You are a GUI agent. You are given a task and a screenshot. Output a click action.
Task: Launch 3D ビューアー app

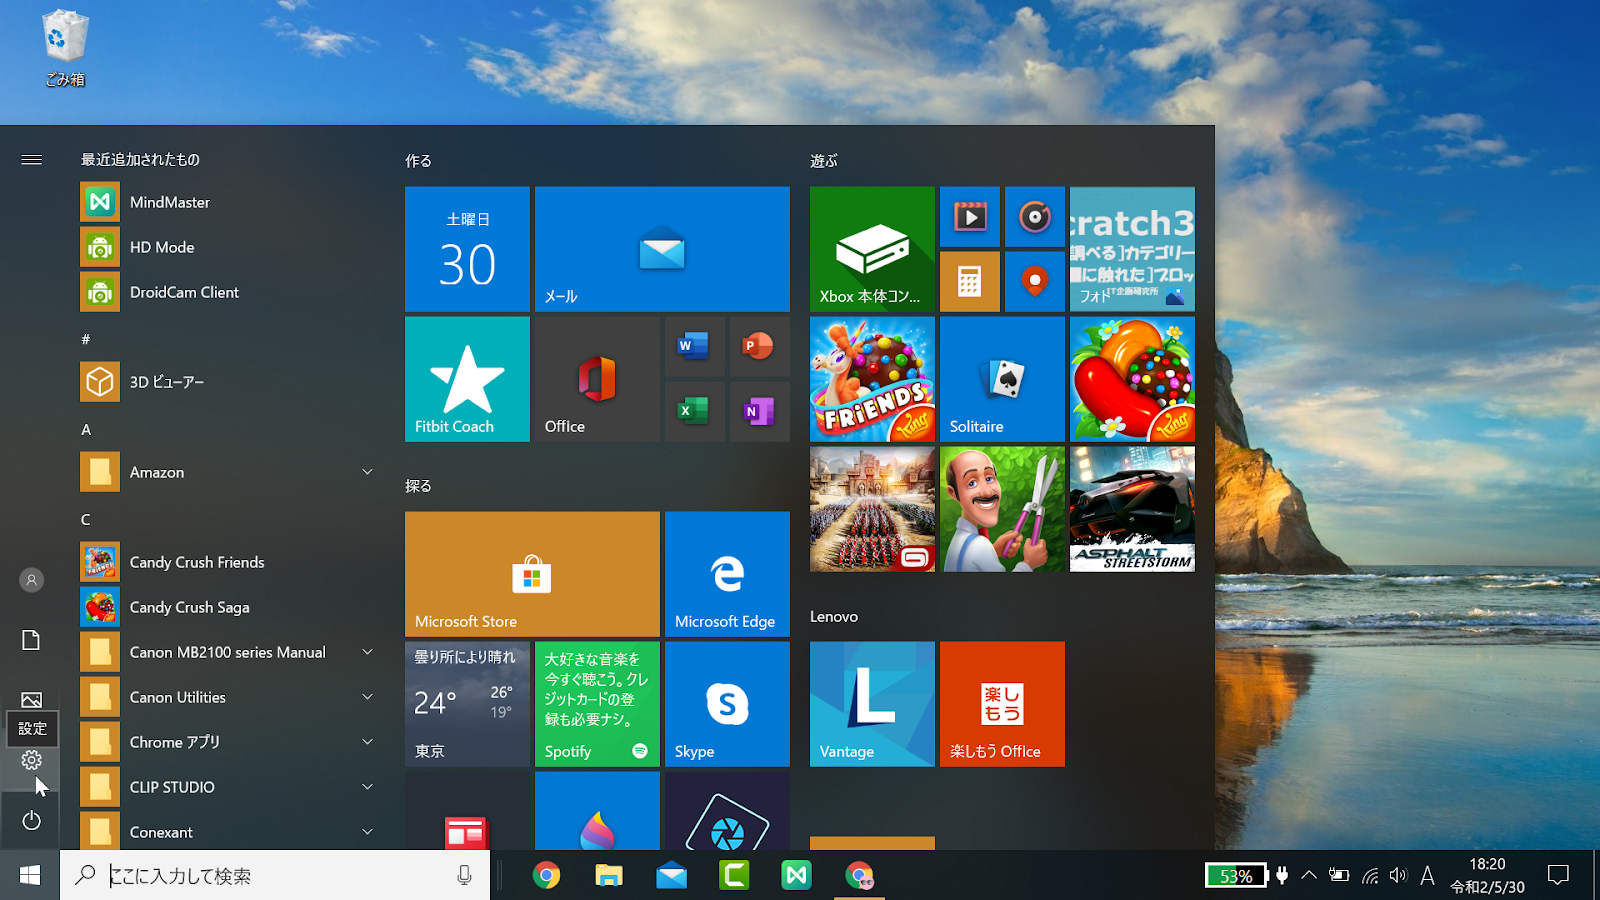coord(228,382)
